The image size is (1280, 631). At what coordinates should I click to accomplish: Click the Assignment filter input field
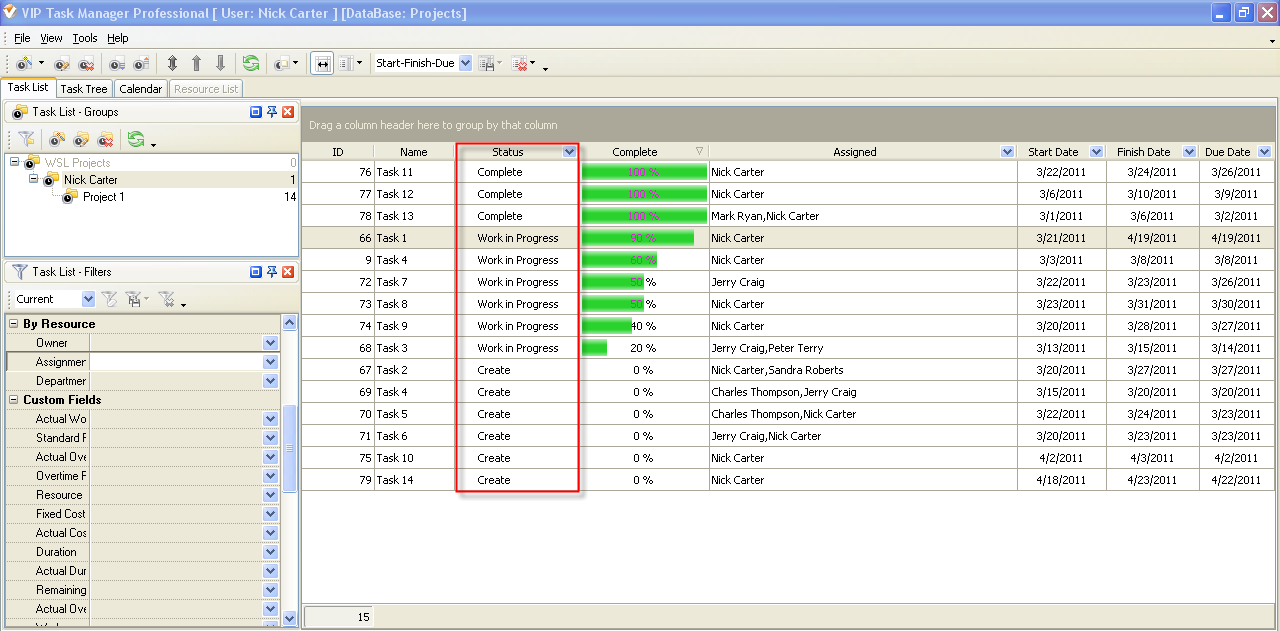click(175, 362)
